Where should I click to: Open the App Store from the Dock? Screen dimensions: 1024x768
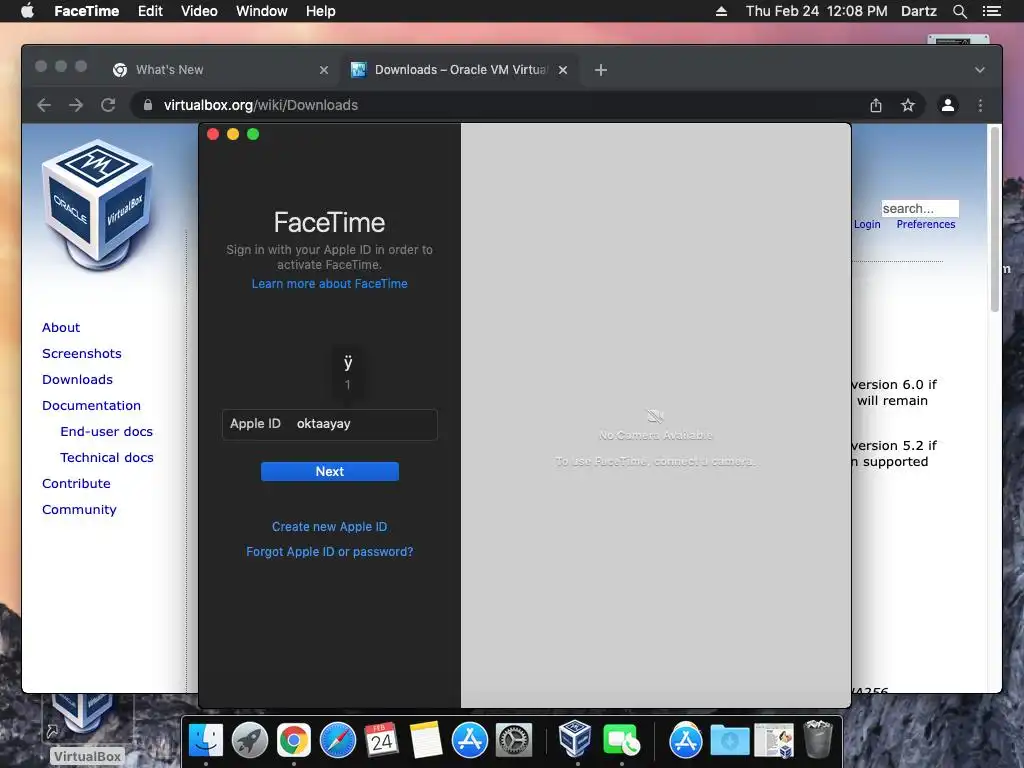470,740
